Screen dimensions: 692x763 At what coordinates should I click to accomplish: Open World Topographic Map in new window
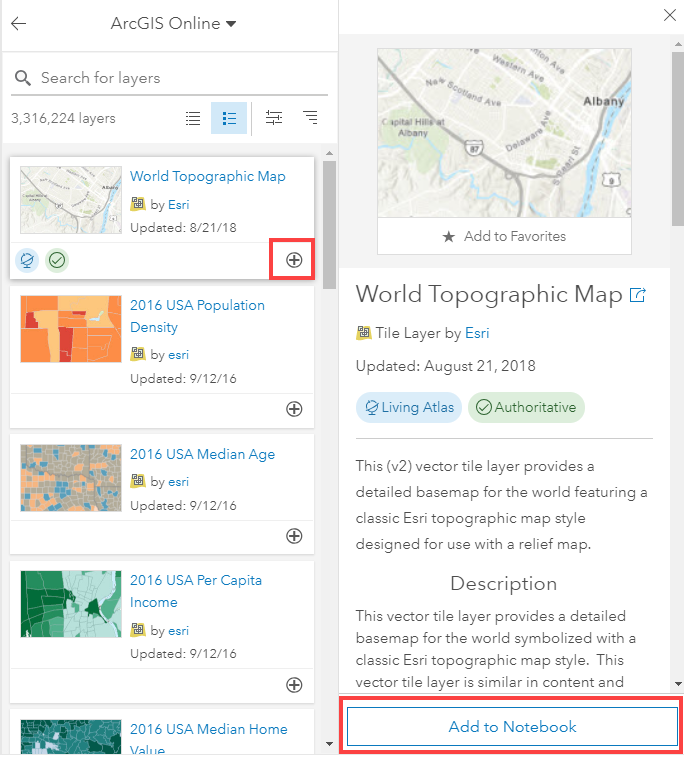pyautogui.click(x=637, y=295)
